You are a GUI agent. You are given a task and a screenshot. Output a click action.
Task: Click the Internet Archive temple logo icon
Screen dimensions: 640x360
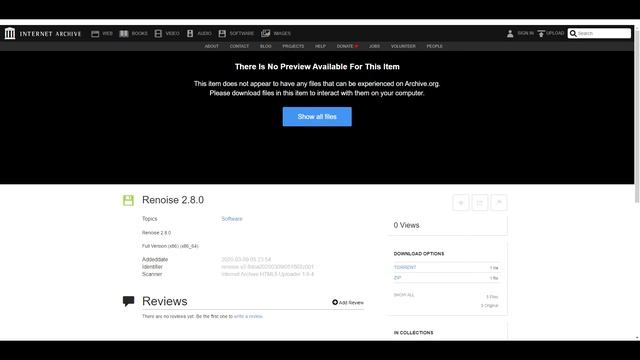tap(10, 33)
